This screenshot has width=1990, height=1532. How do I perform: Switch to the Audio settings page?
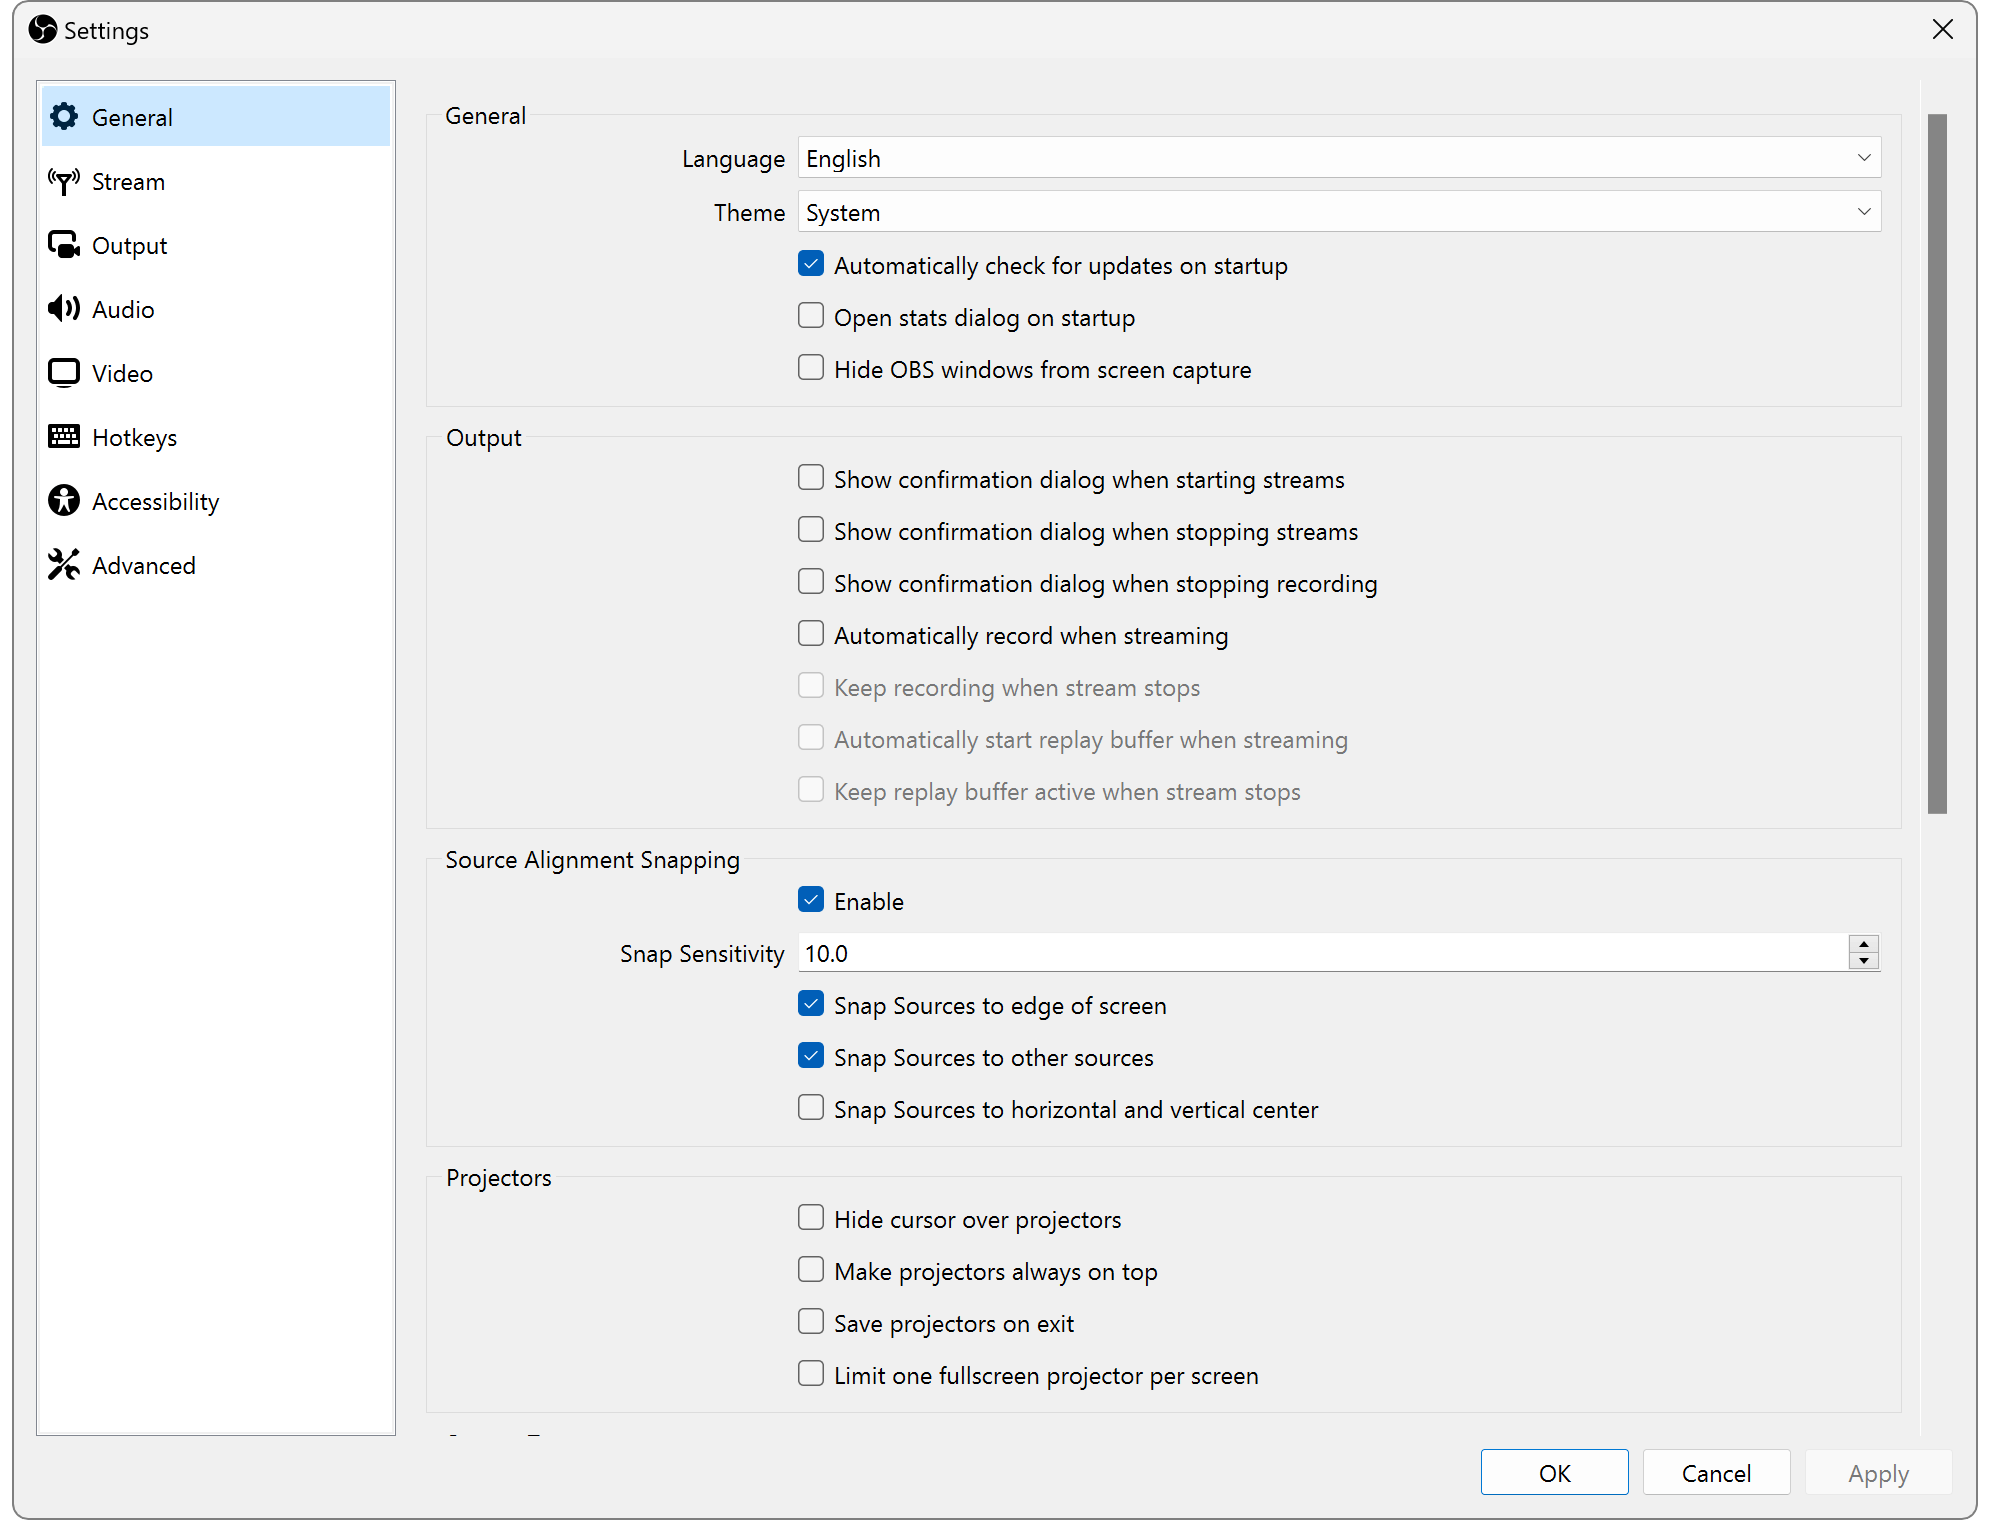(123, 309)
